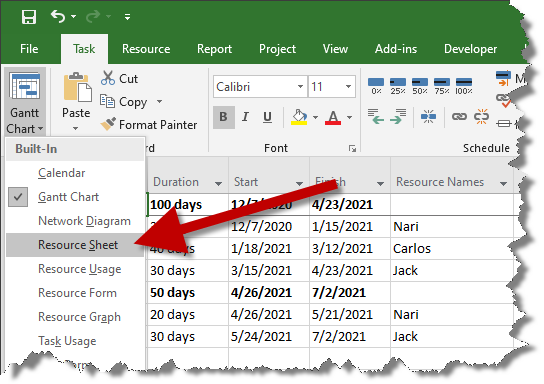Open Paste options dropdown arrow
Viewport: 544px width, 384px height.
pyautogui.click(x=76, y=129)
